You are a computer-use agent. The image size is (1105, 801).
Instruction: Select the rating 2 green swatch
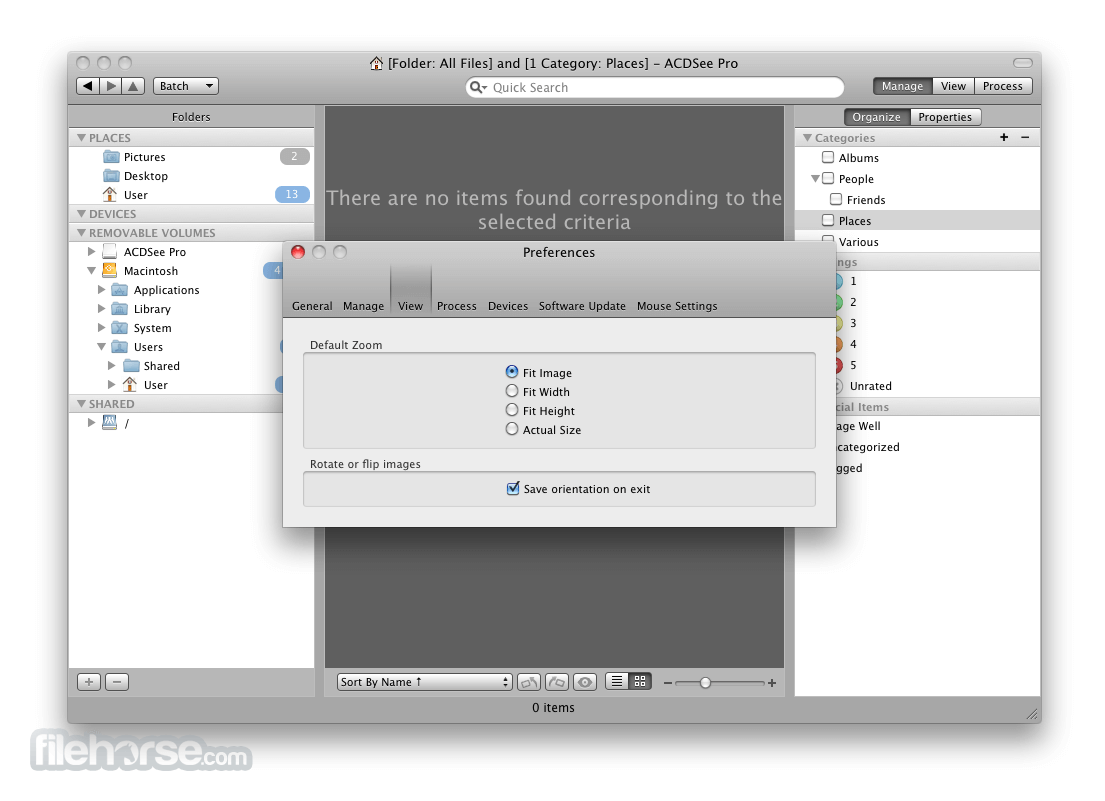point(839,302)
